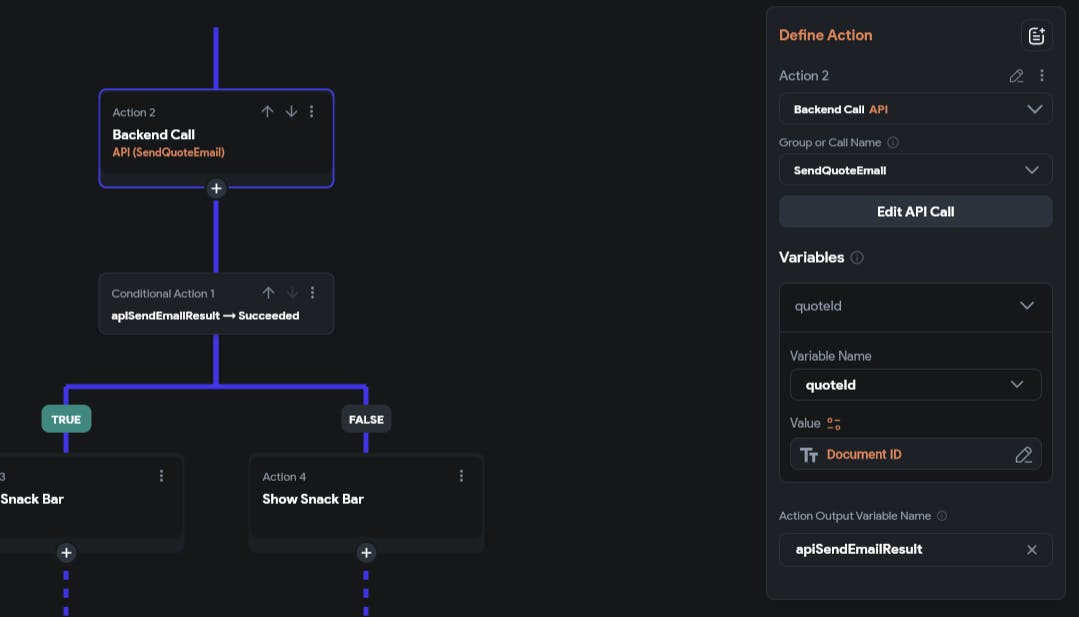Image resolution: width=1079 pixels, height=617 pixels.
Task: Open Conditional Action 1 three-dot menu
Action: click(312, 293)
